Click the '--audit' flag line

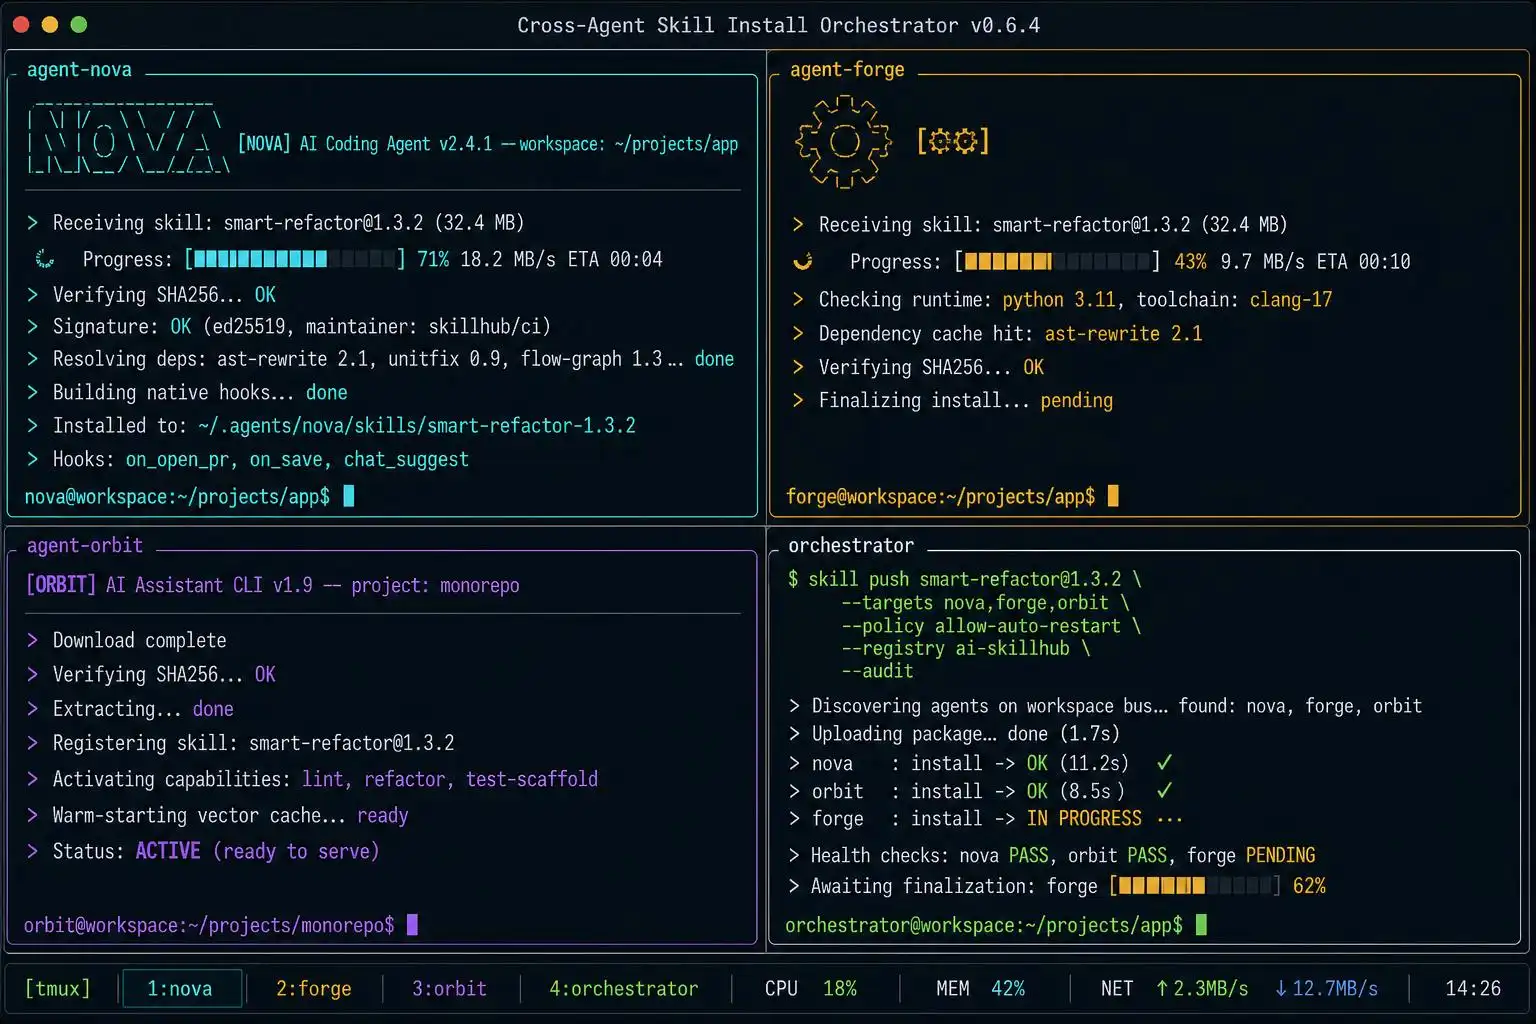[877, 671]
